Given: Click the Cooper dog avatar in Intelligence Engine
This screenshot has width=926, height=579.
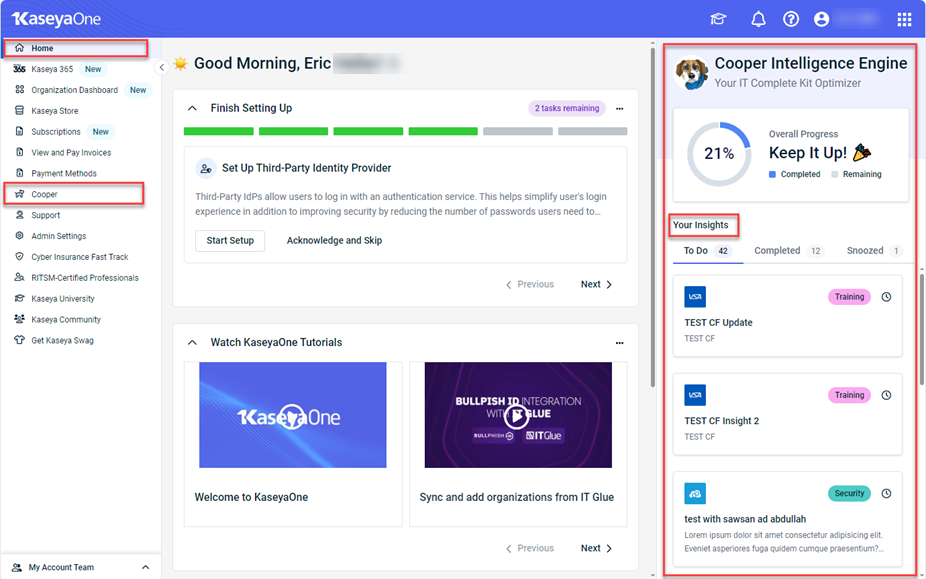Looking at the screenshot, I should click(x=691, y=73).
